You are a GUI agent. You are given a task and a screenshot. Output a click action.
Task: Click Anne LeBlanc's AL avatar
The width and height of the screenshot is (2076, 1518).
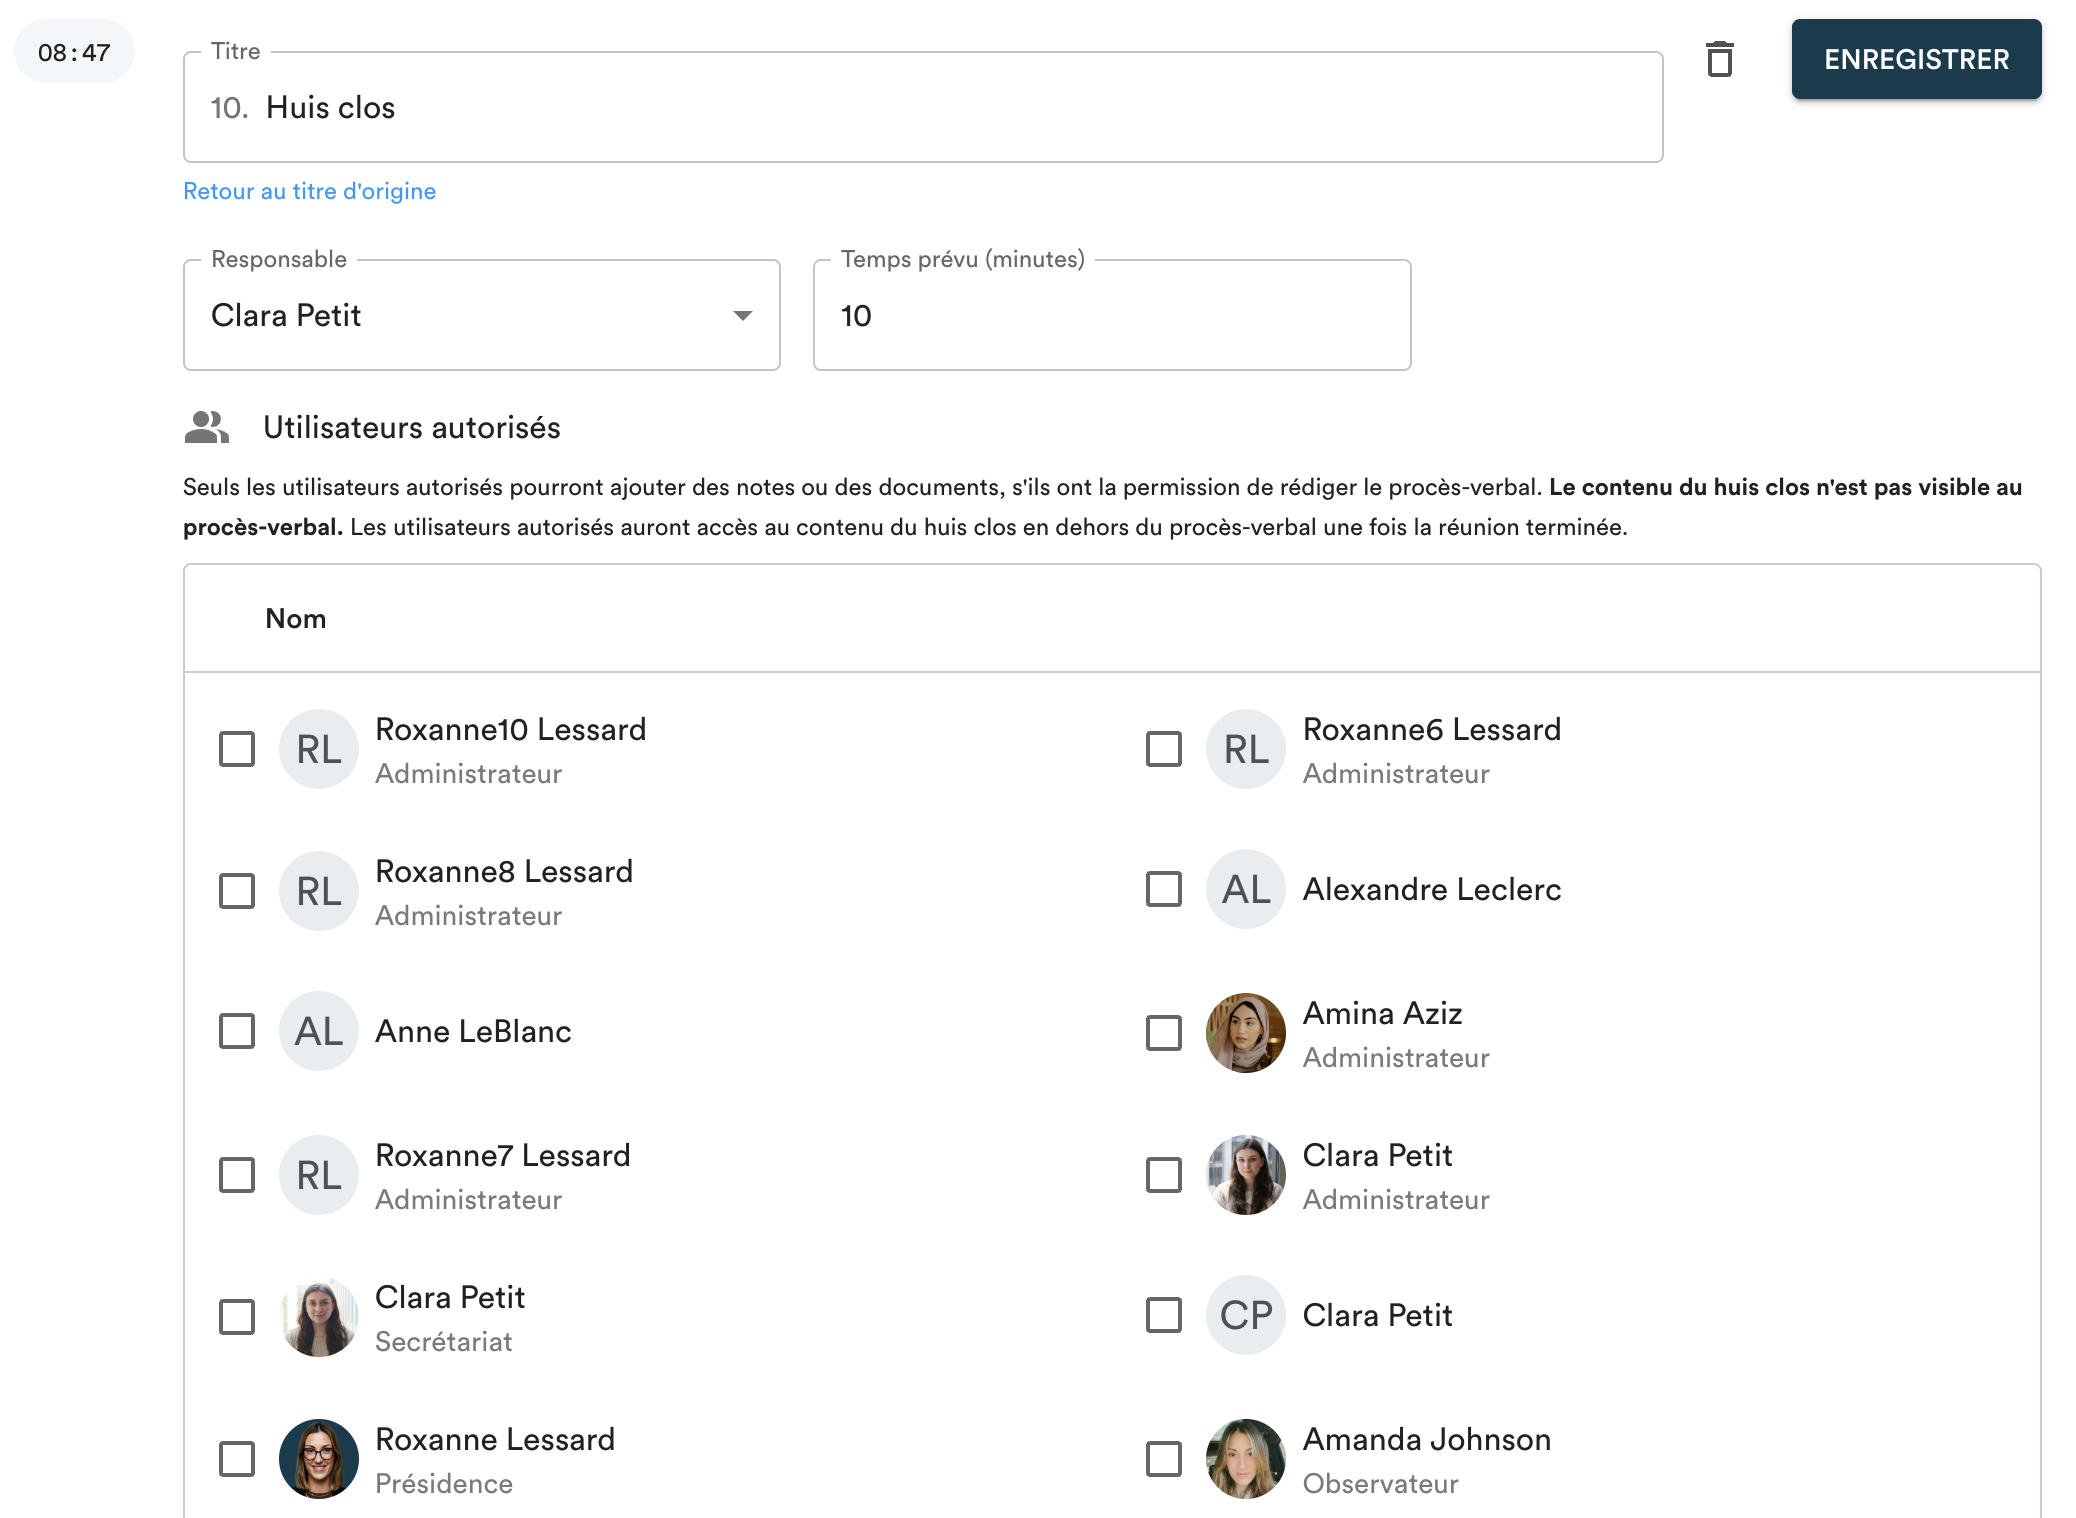[x=319, y=1031]
